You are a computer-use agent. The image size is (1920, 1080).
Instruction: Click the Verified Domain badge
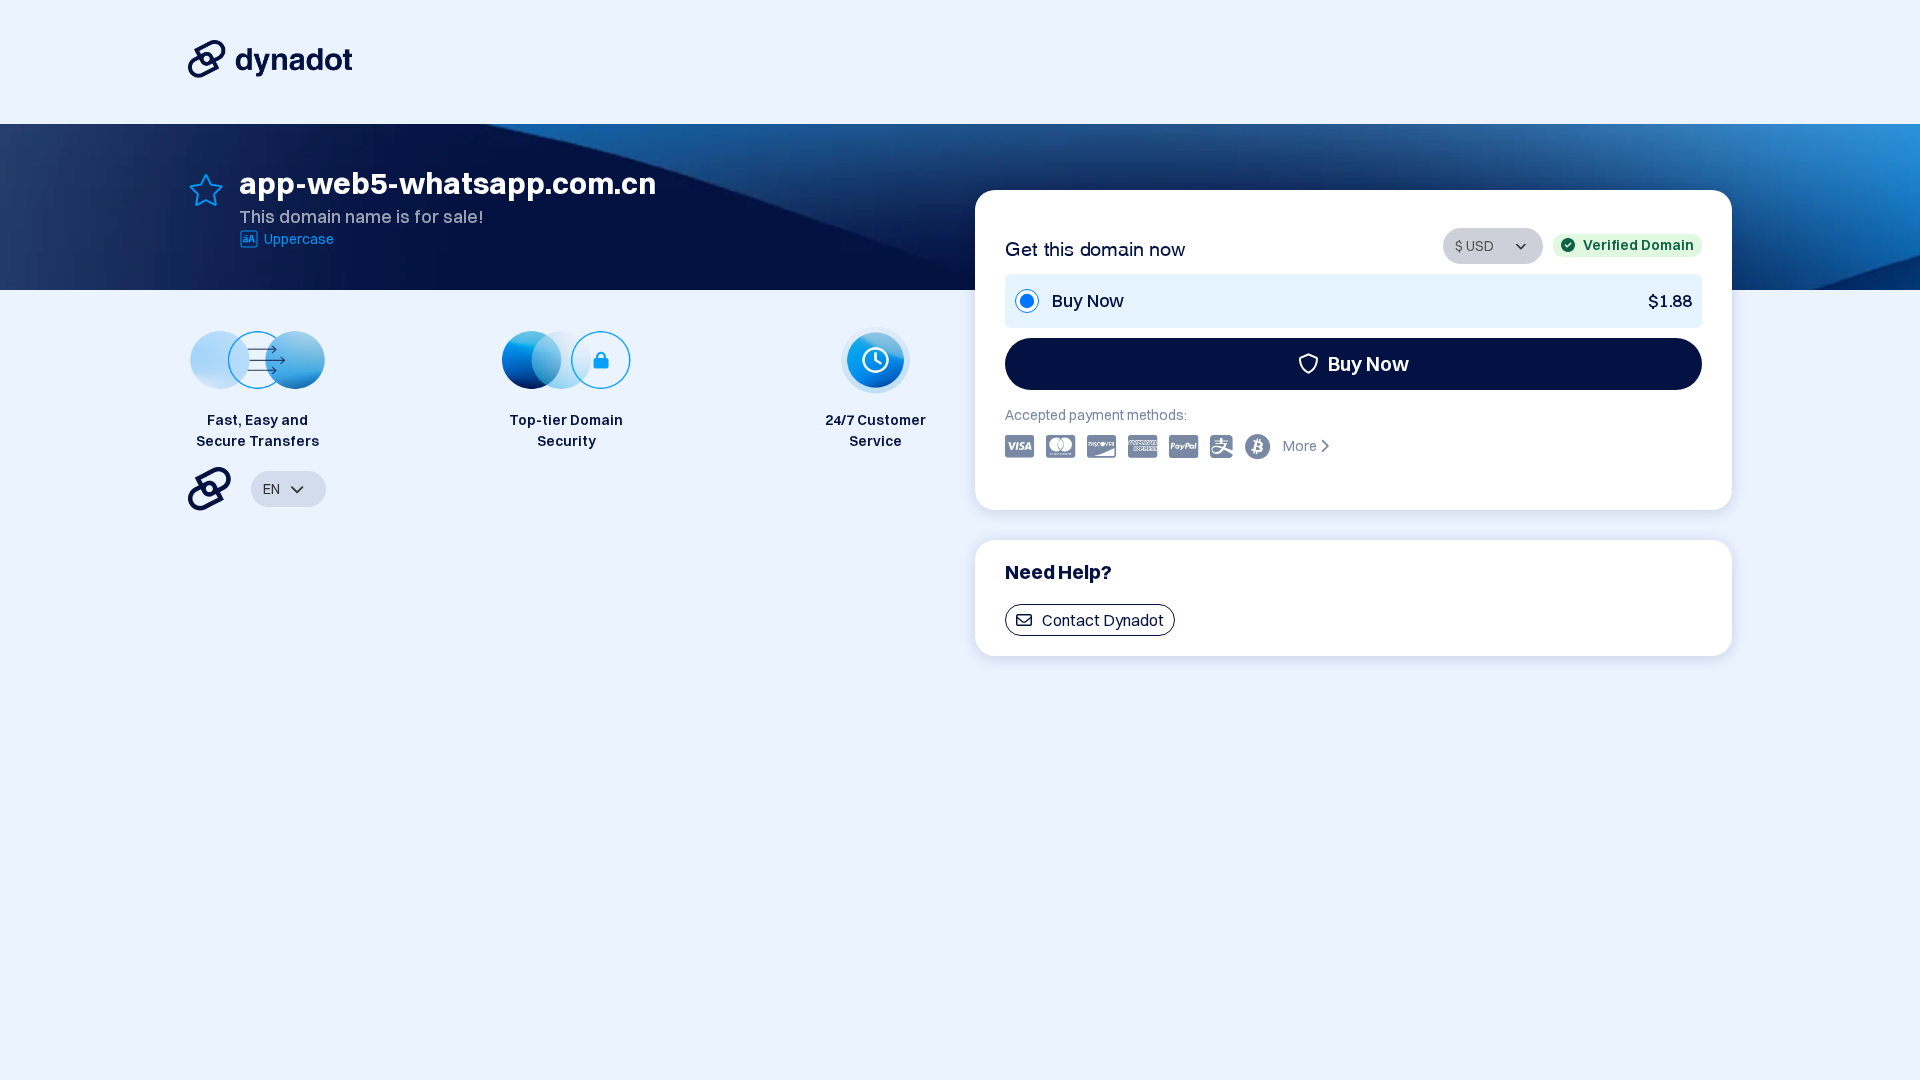pyautogui.click(x=1627, y=245)
